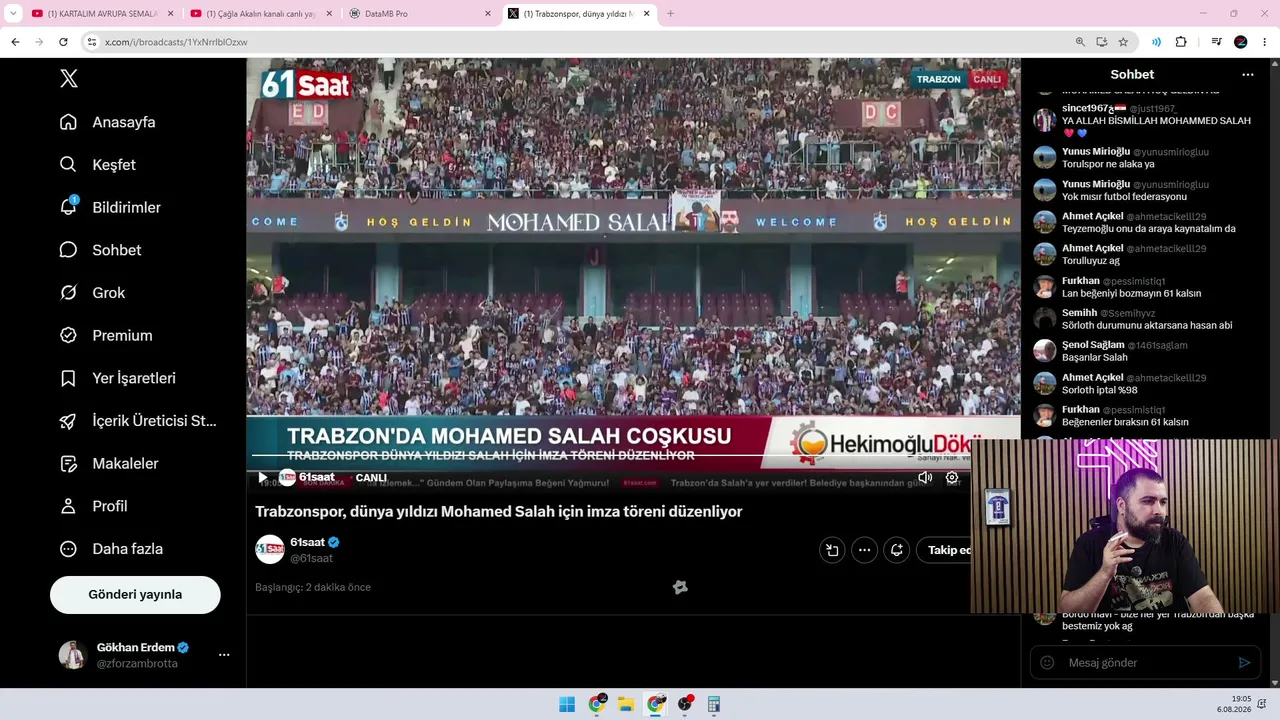Open File Explorer from the taskbar
The height and width of the screenshot is (720, 1280).
point(626,704)
